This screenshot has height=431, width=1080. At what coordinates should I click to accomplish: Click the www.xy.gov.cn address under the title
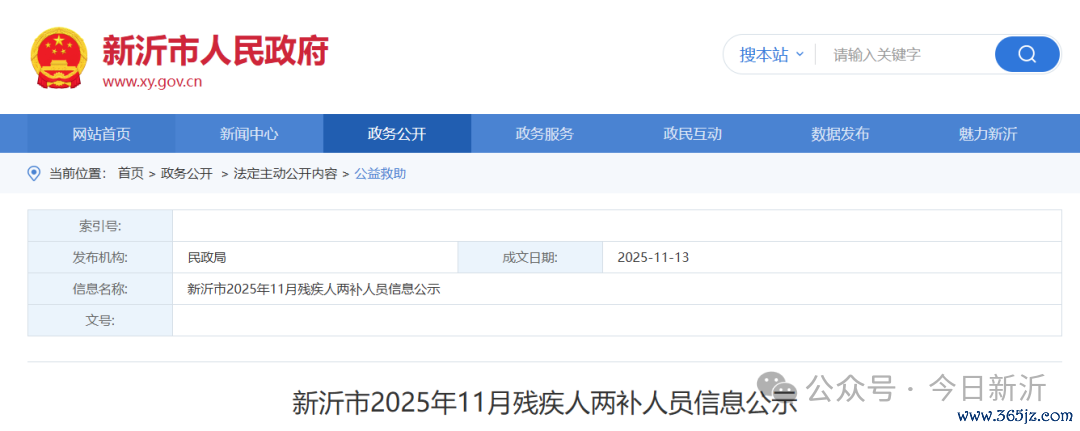(152, 82)
